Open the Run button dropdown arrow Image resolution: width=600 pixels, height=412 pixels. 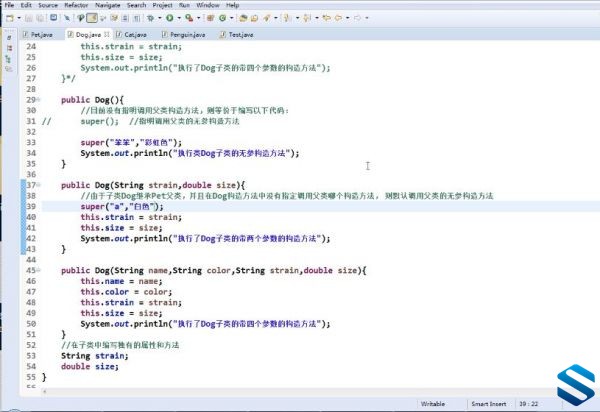click(178, 18)
